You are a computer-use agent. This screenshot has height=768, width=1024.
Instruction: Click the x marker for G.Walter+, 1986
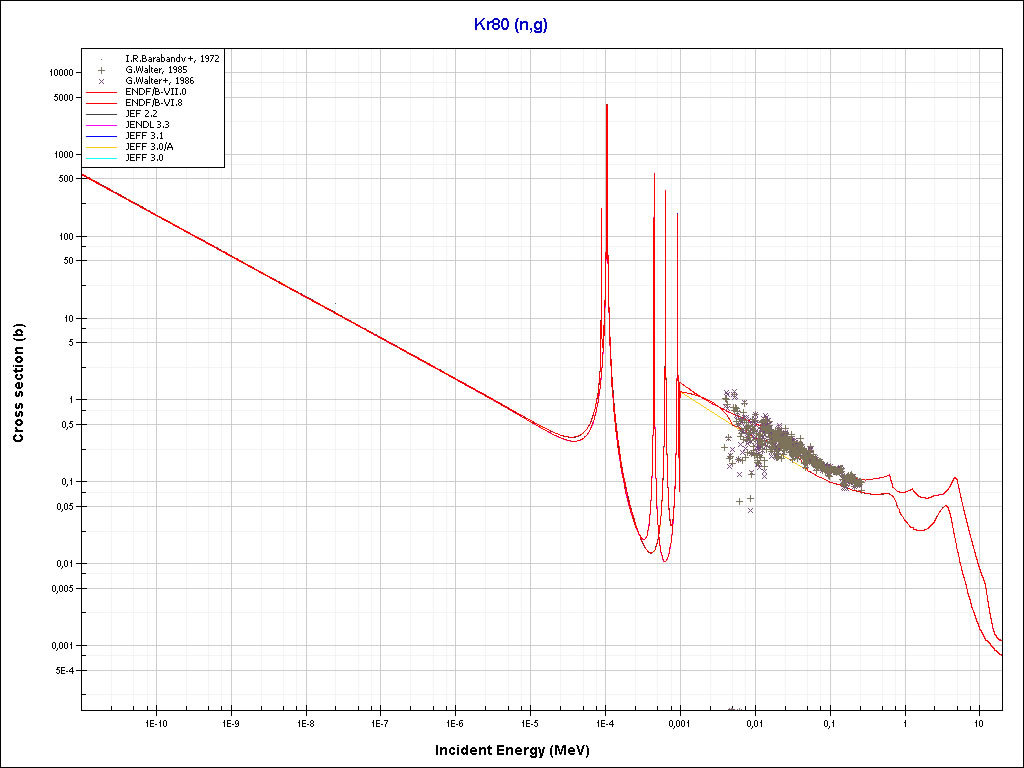tap(101, 81)
